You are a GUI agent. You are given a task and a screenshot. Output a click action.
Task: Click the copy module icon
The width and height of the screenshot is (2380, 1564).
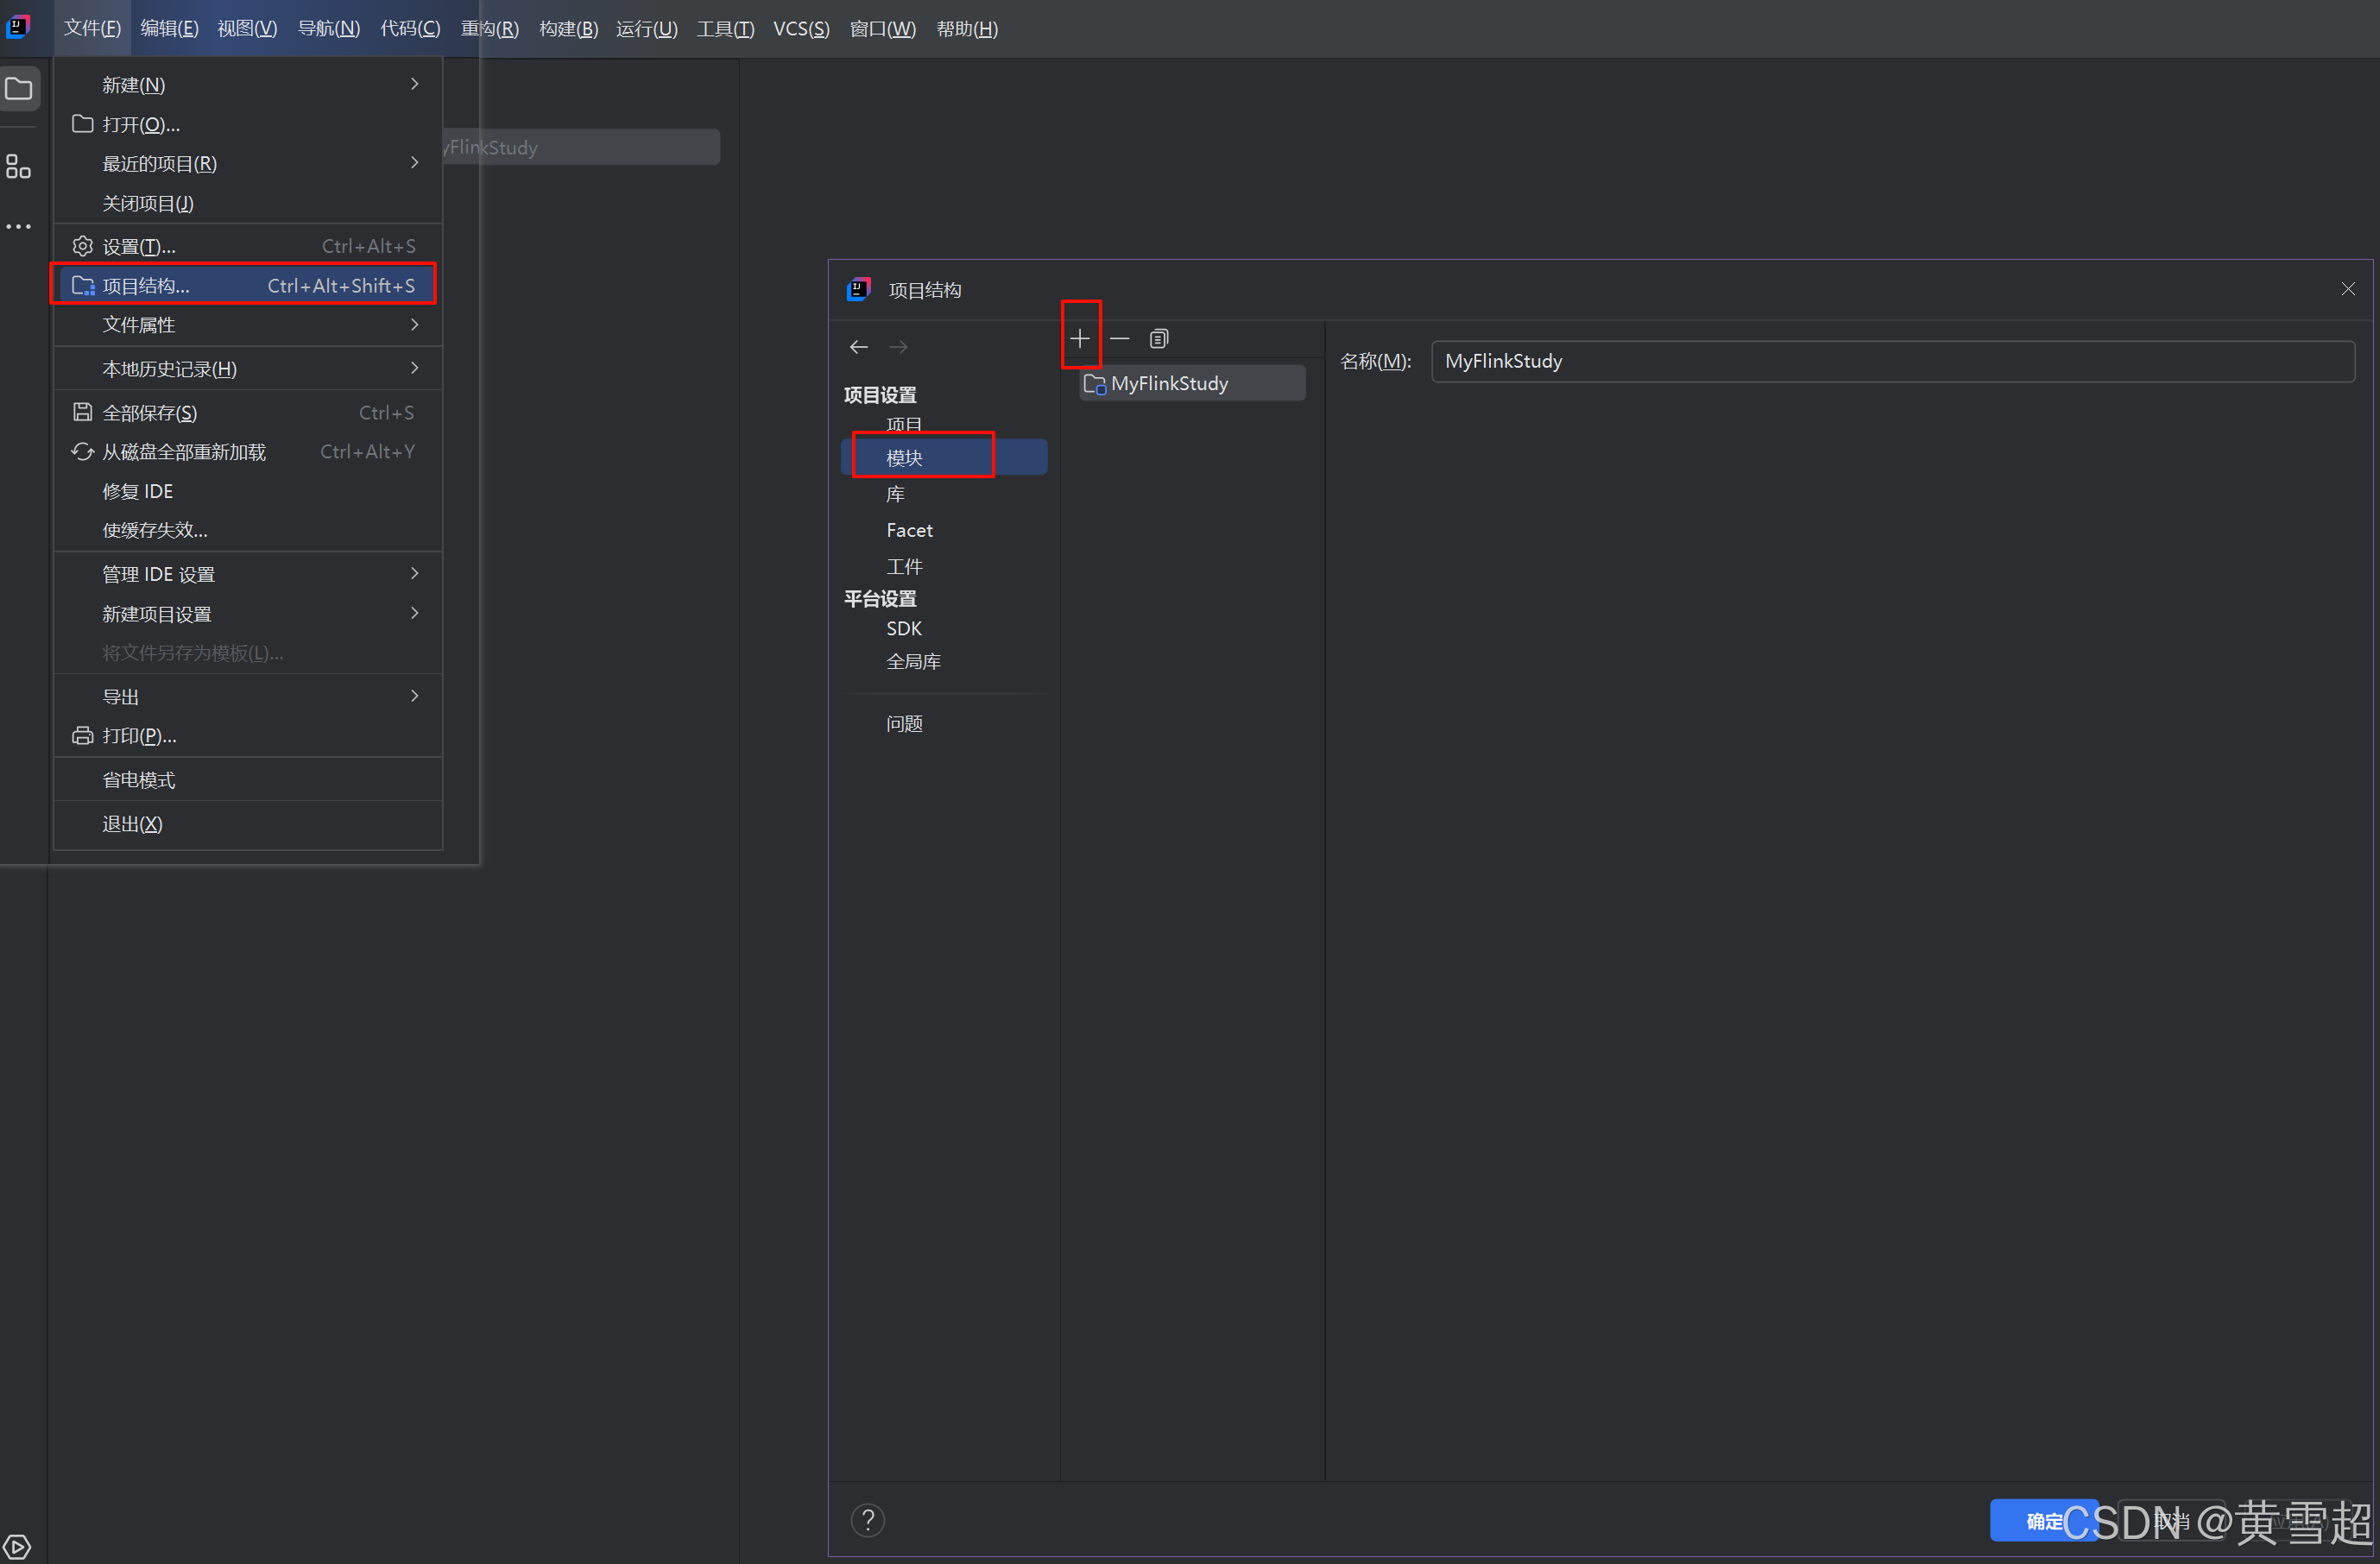(x=1158, y=339)
